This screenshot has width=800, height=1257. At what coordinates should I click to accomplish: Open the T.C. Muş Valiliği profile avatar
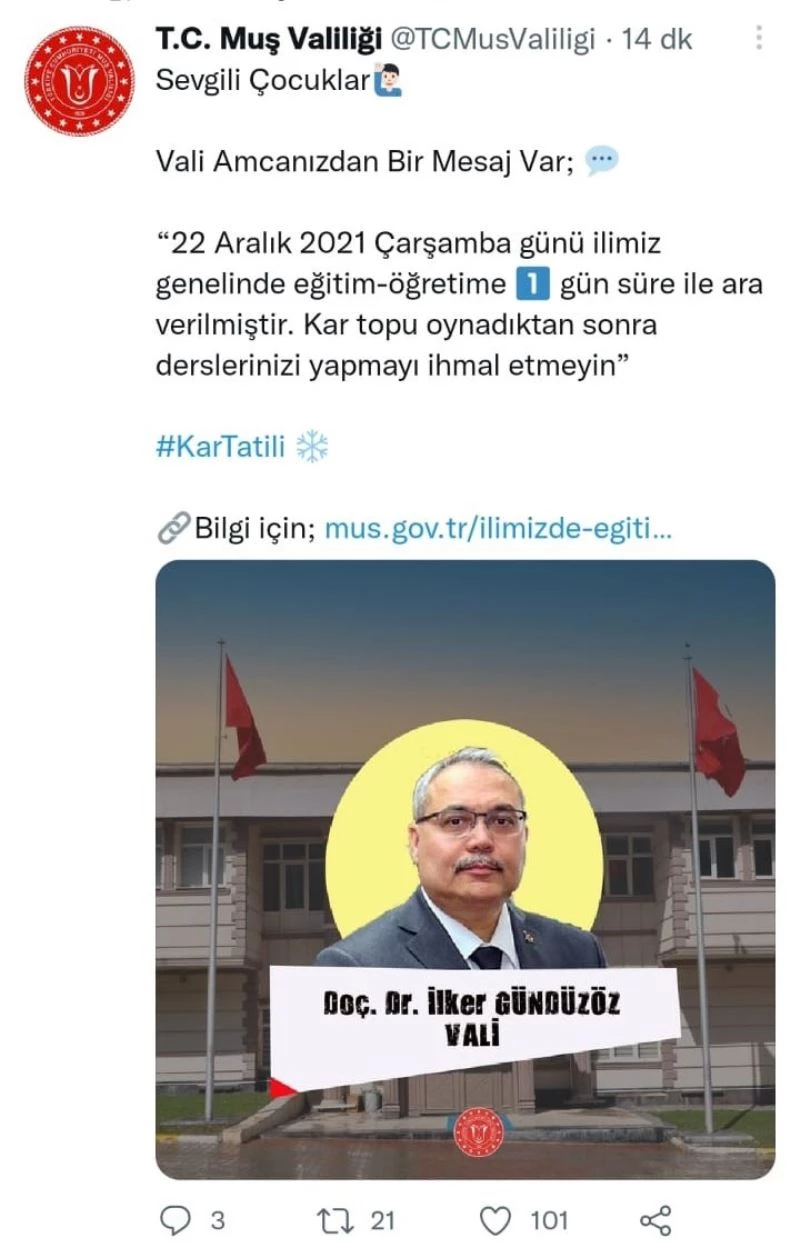pyautogui.click(x=79, y=80)
